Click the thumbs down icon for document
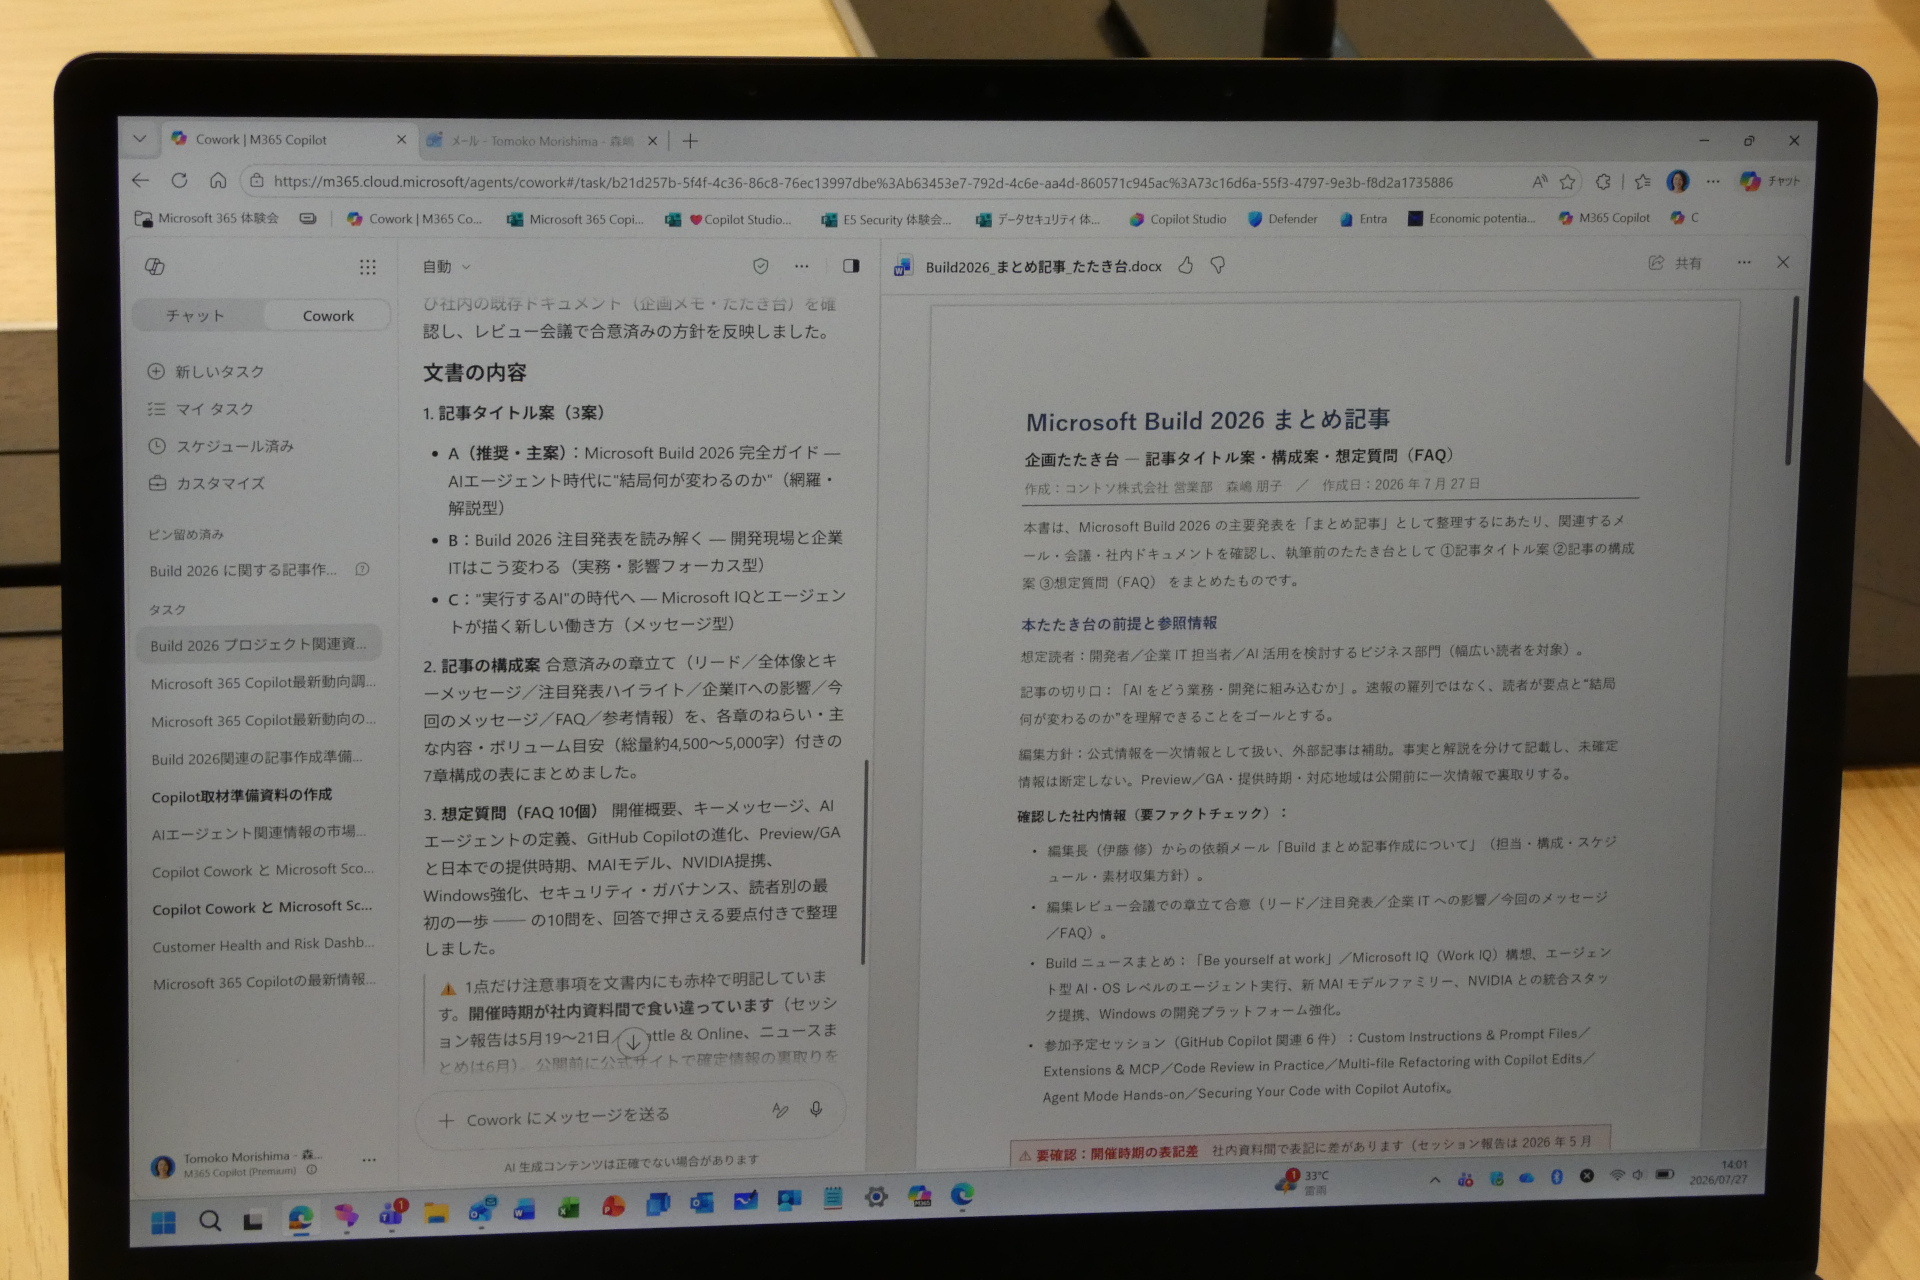This screenshot has width=1920, height=1280. pos(1217,265)
